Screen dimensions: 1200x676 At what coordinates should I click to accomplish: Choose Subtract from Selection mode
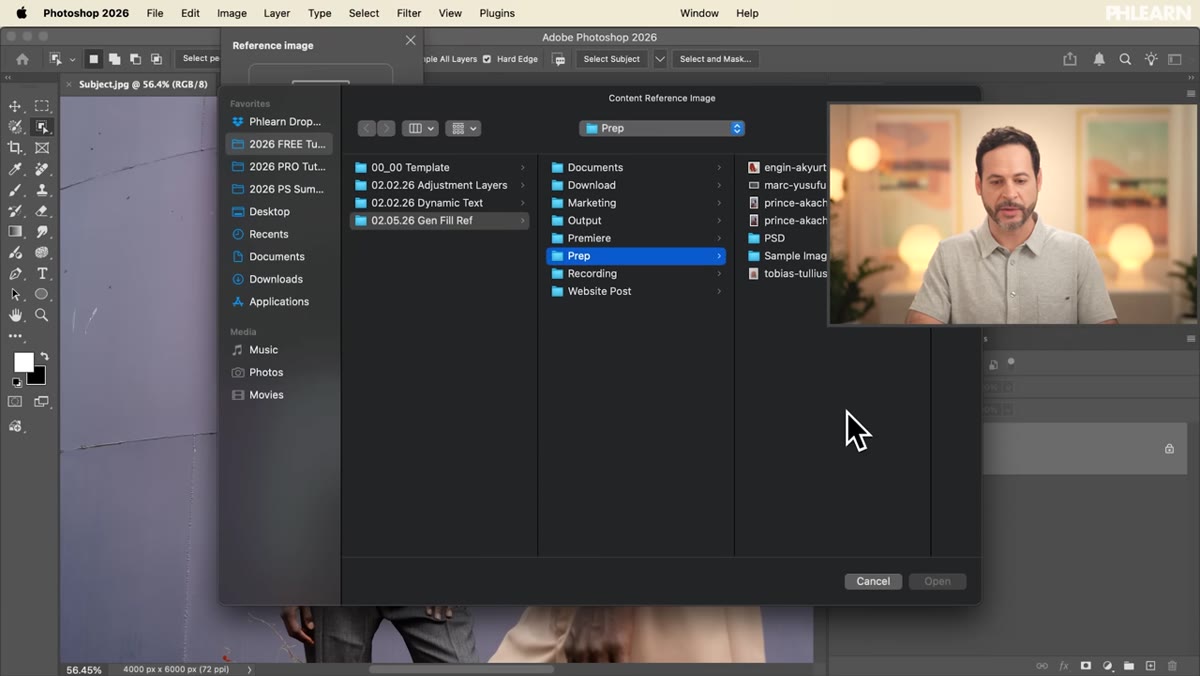click(x=136, y=59)
